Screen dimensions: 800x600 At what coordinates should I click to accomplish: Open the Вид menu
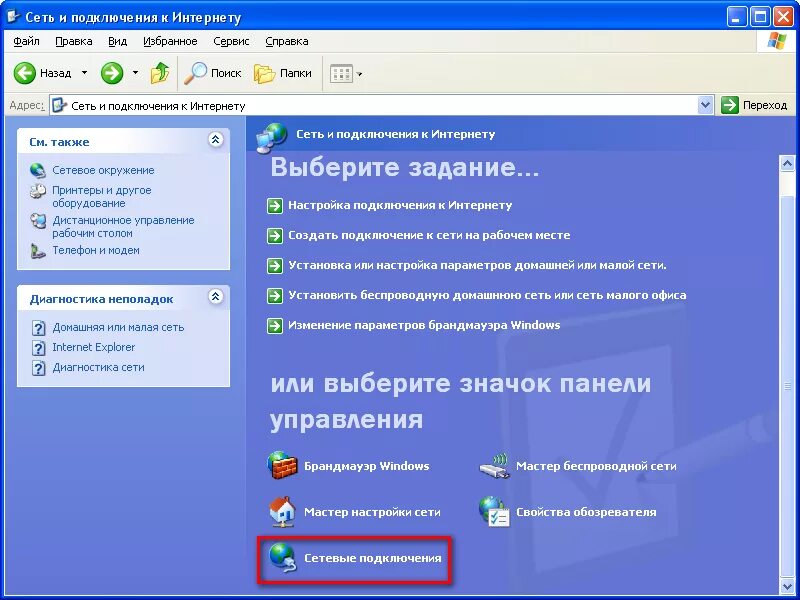[x=117, y=41]
